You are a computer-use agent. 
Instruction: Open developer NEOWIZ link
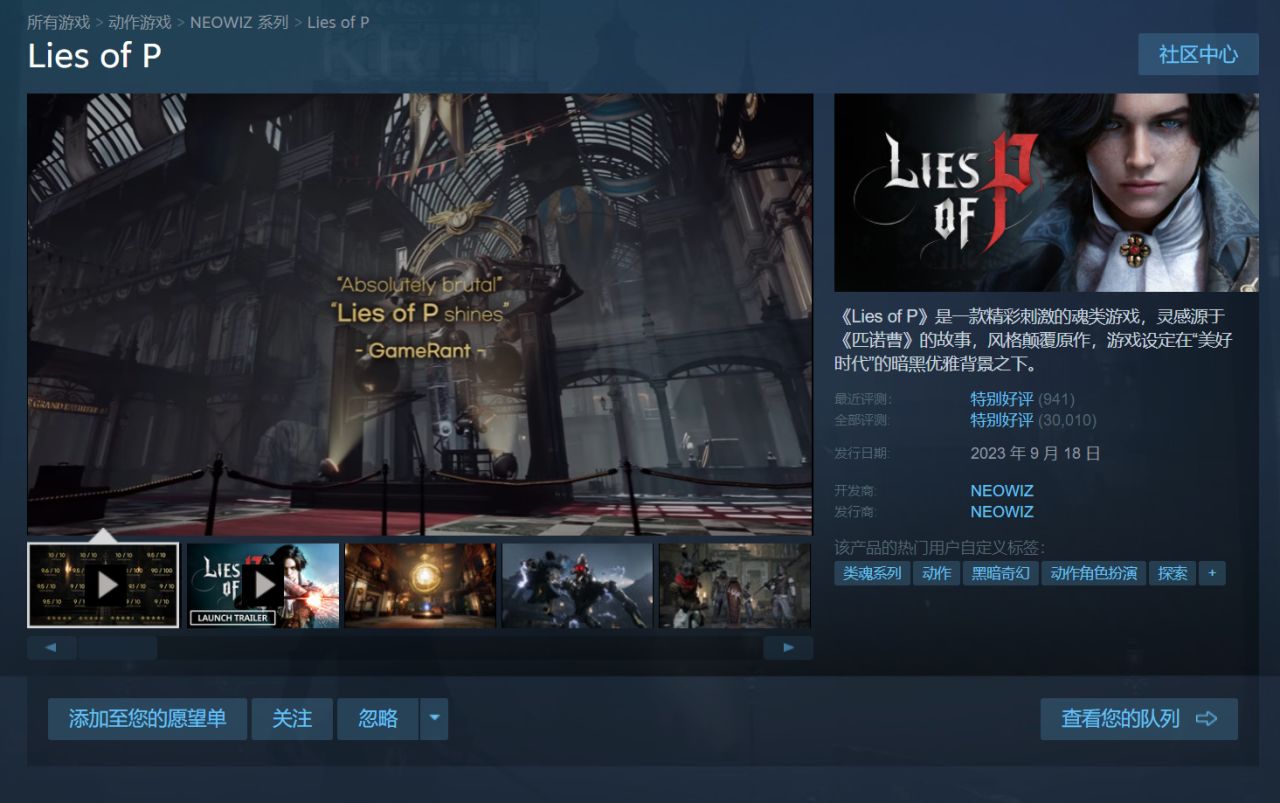[x=1002, y=491]
